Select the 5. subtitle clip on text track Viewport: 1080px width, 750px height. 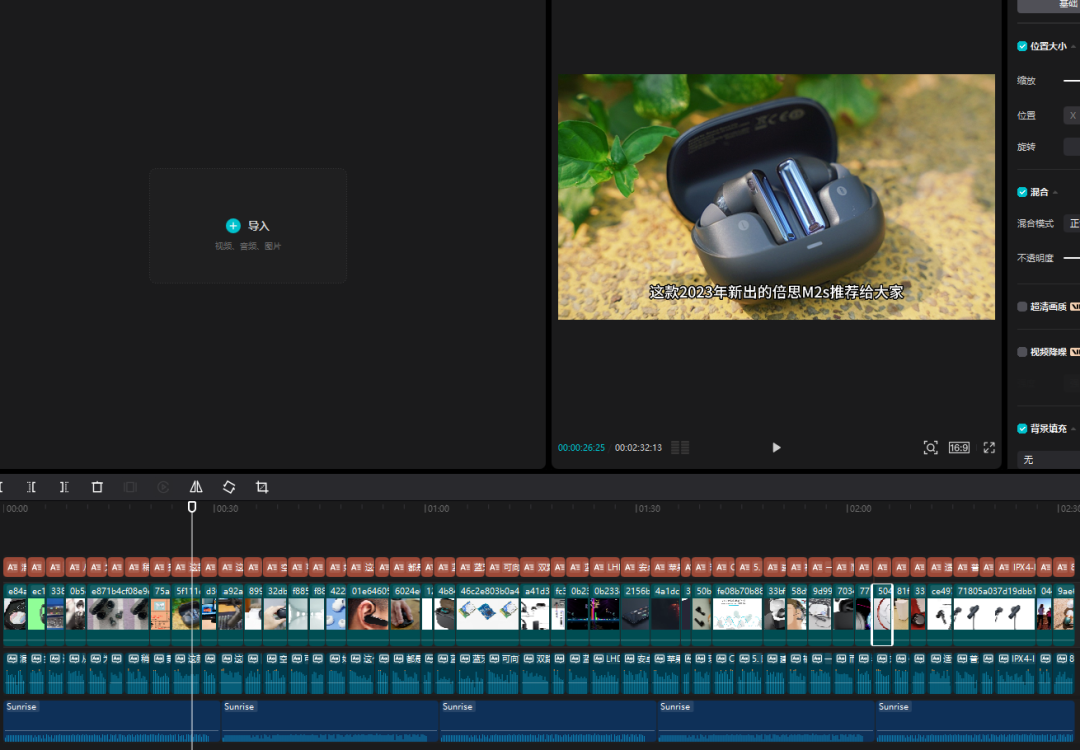(x=749, y=567)
